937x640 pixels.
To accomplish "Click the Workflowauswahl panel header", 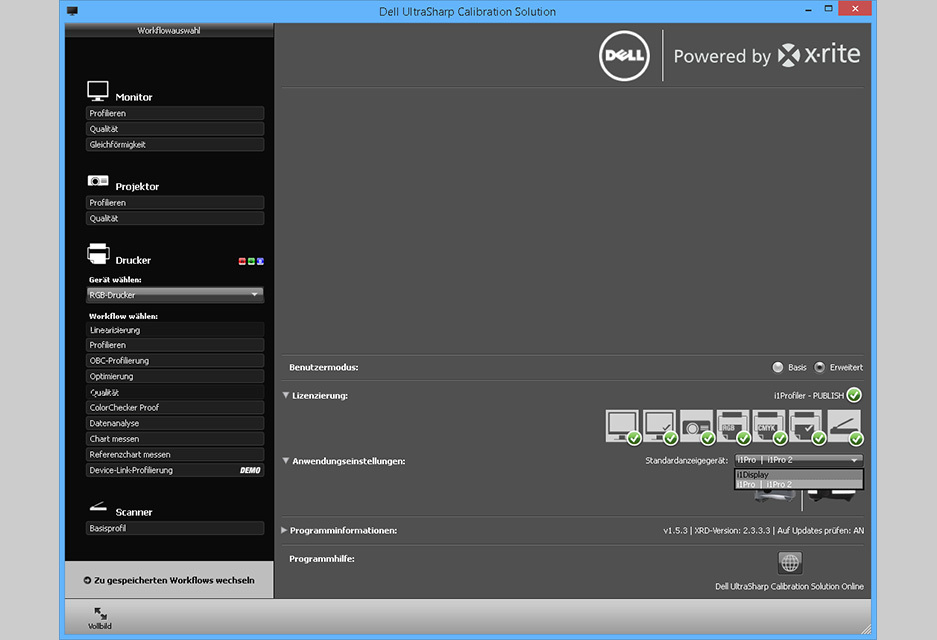I will tap(169, 30).
